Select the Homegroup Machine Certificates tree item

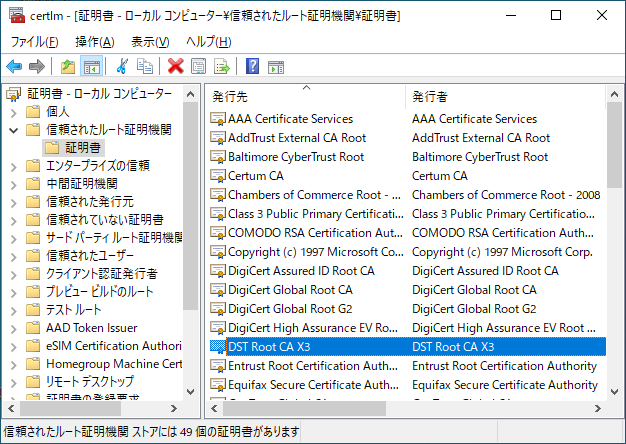pos(114,363)
